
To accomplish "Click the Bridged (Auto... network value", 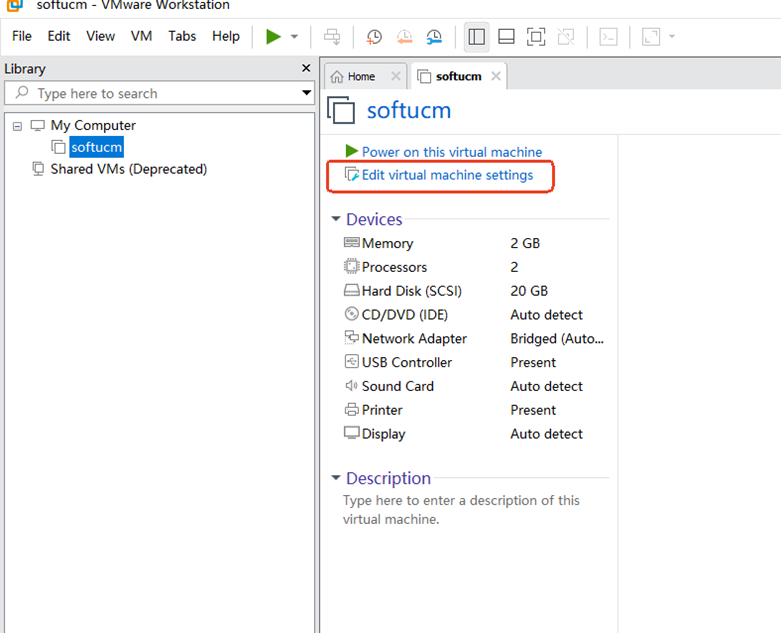I will (557, 339).
